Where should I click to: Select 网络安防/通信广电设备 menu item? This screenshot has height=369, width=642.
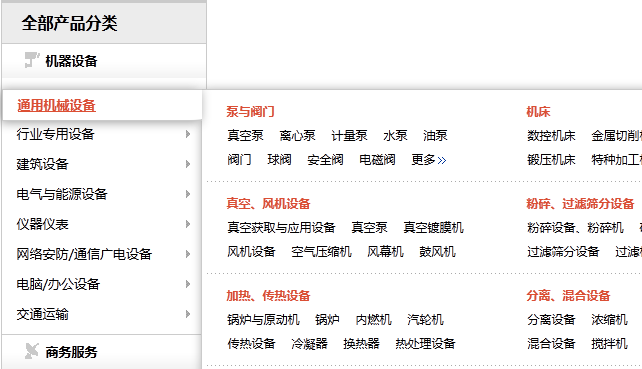[84, 254]
